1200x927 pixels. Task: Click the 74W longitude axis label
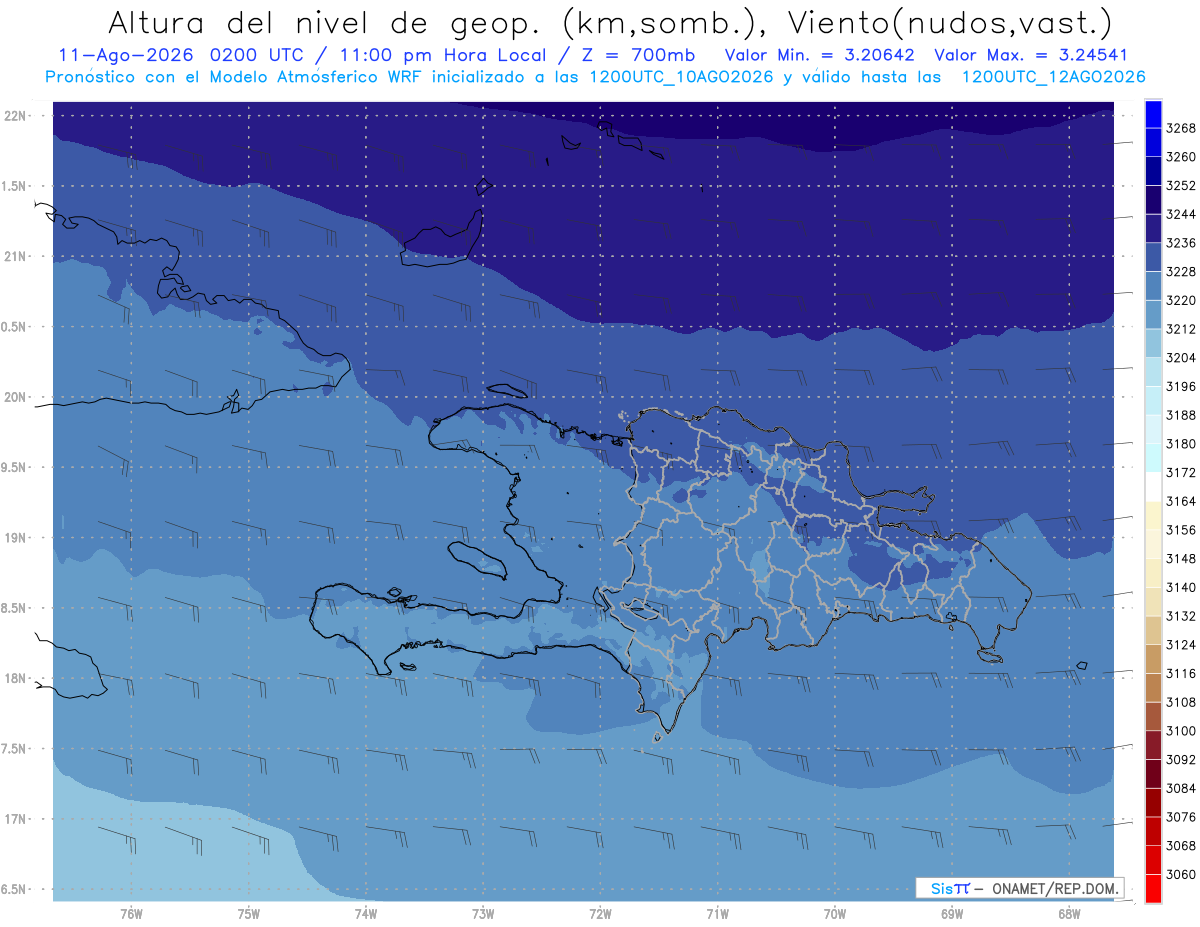point(365,914)
